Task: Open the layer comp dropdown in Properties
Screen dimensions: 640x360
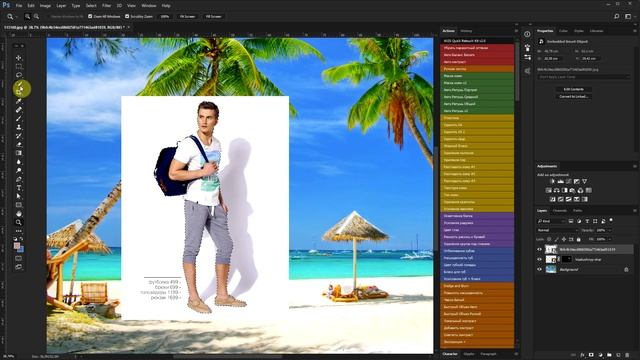Action: pos(584,77)
